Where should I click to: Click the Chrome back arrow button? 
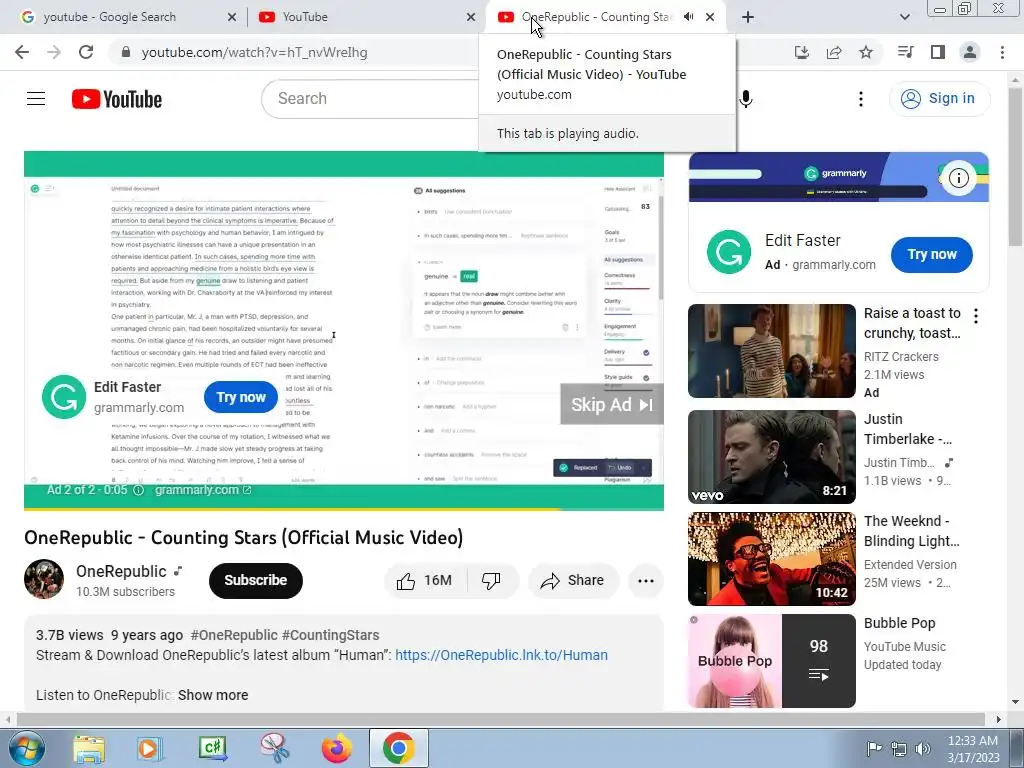[x=22, y=52]
